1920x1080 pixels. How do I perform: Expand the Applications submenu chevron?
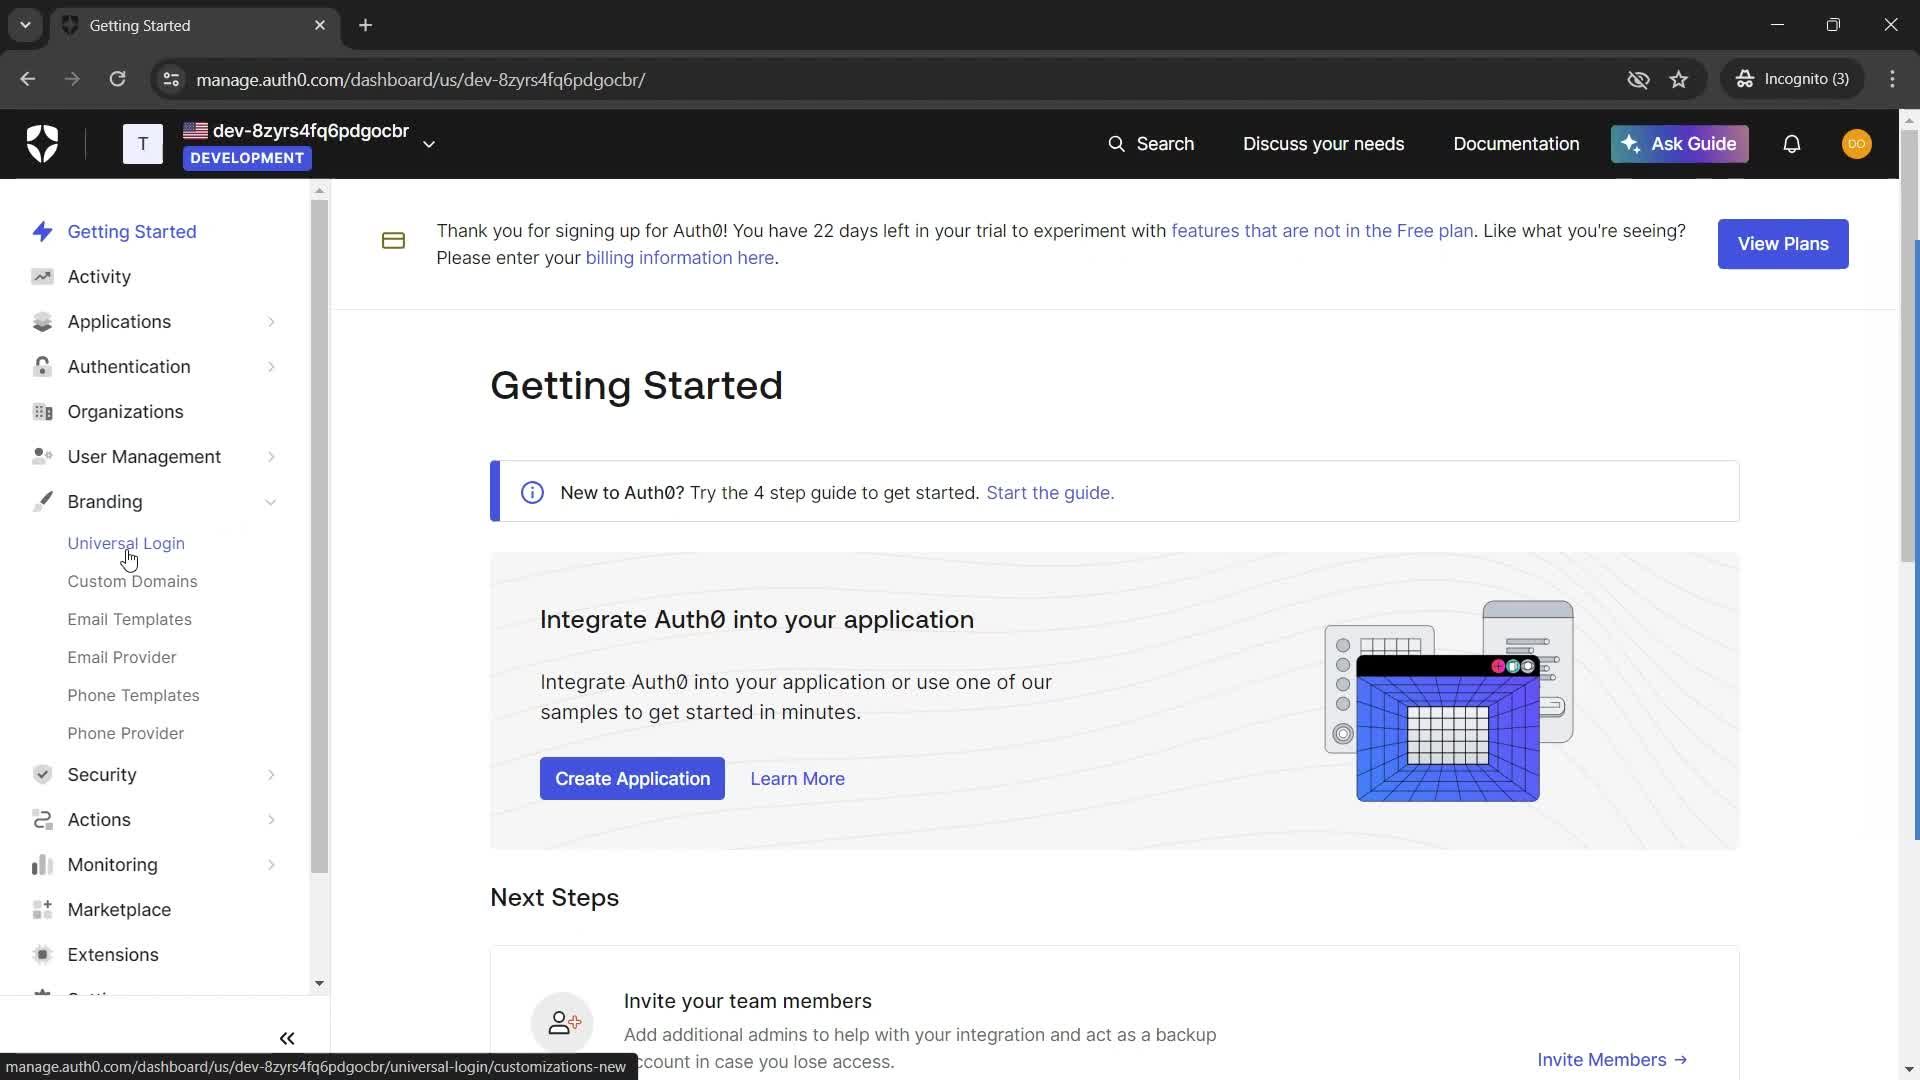click(x=271, y=322)
